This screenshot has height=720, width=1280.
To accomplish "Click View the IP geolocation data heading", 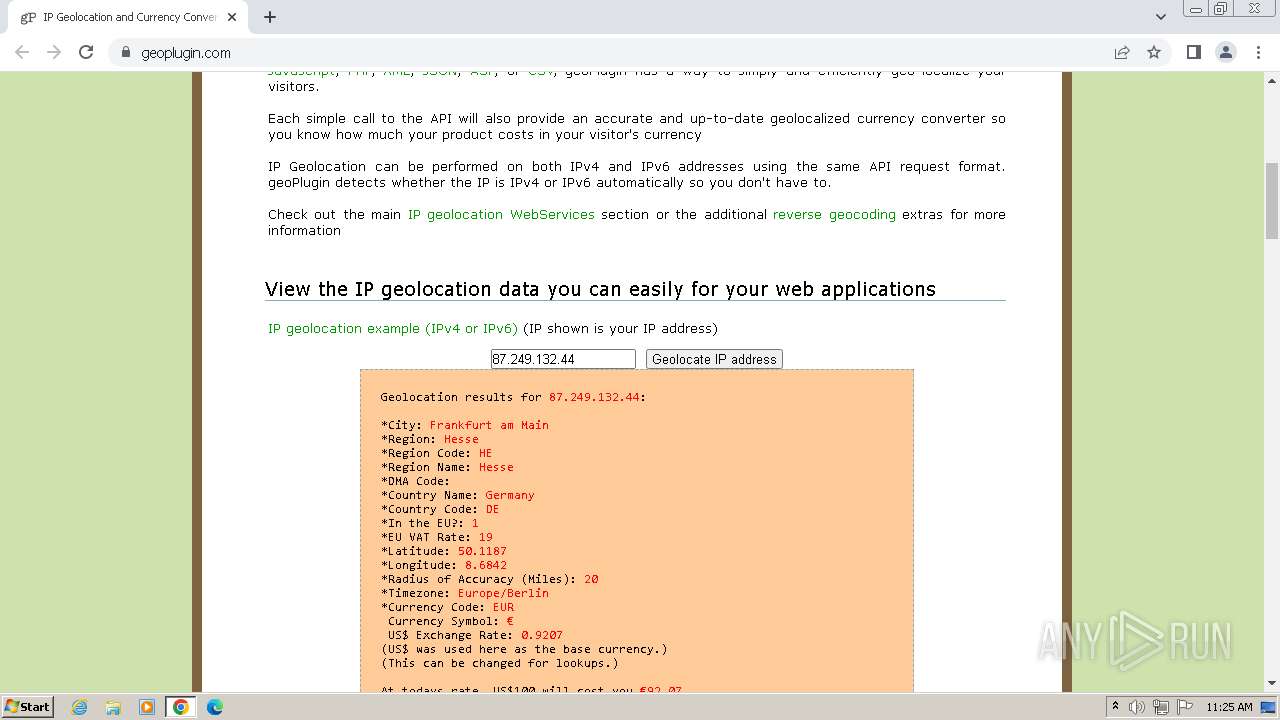I will [600, 289].
